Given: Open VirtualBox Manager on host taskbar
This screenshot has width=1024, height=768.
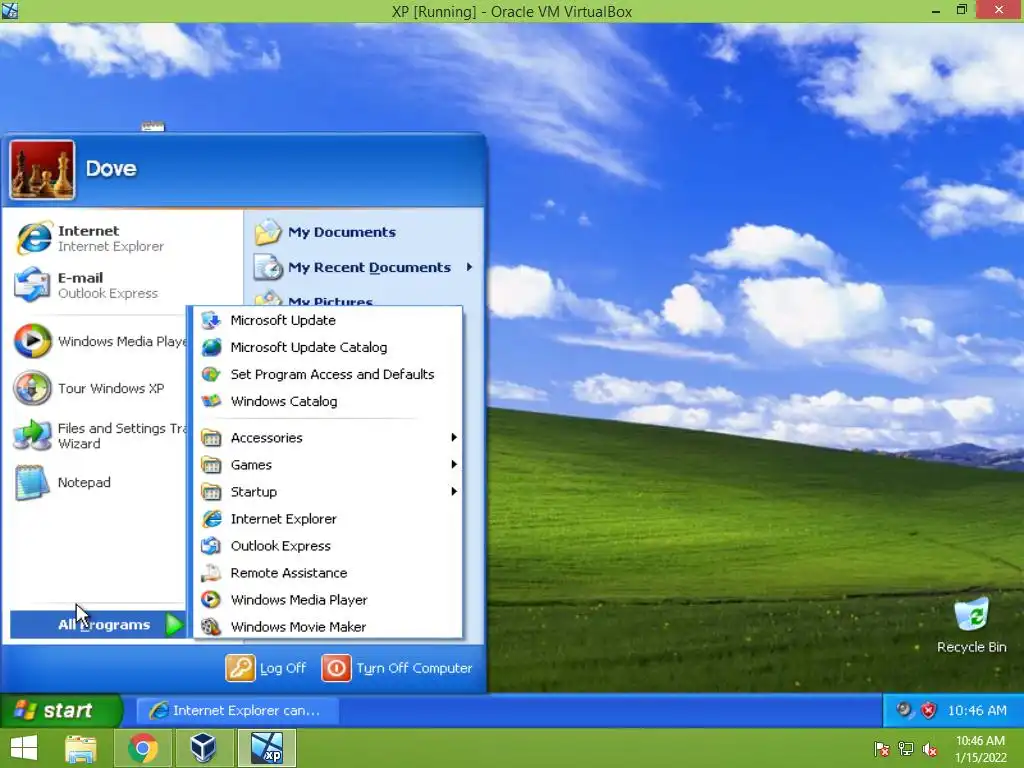Looking at the screenshot, I should [x=203, y=748].
